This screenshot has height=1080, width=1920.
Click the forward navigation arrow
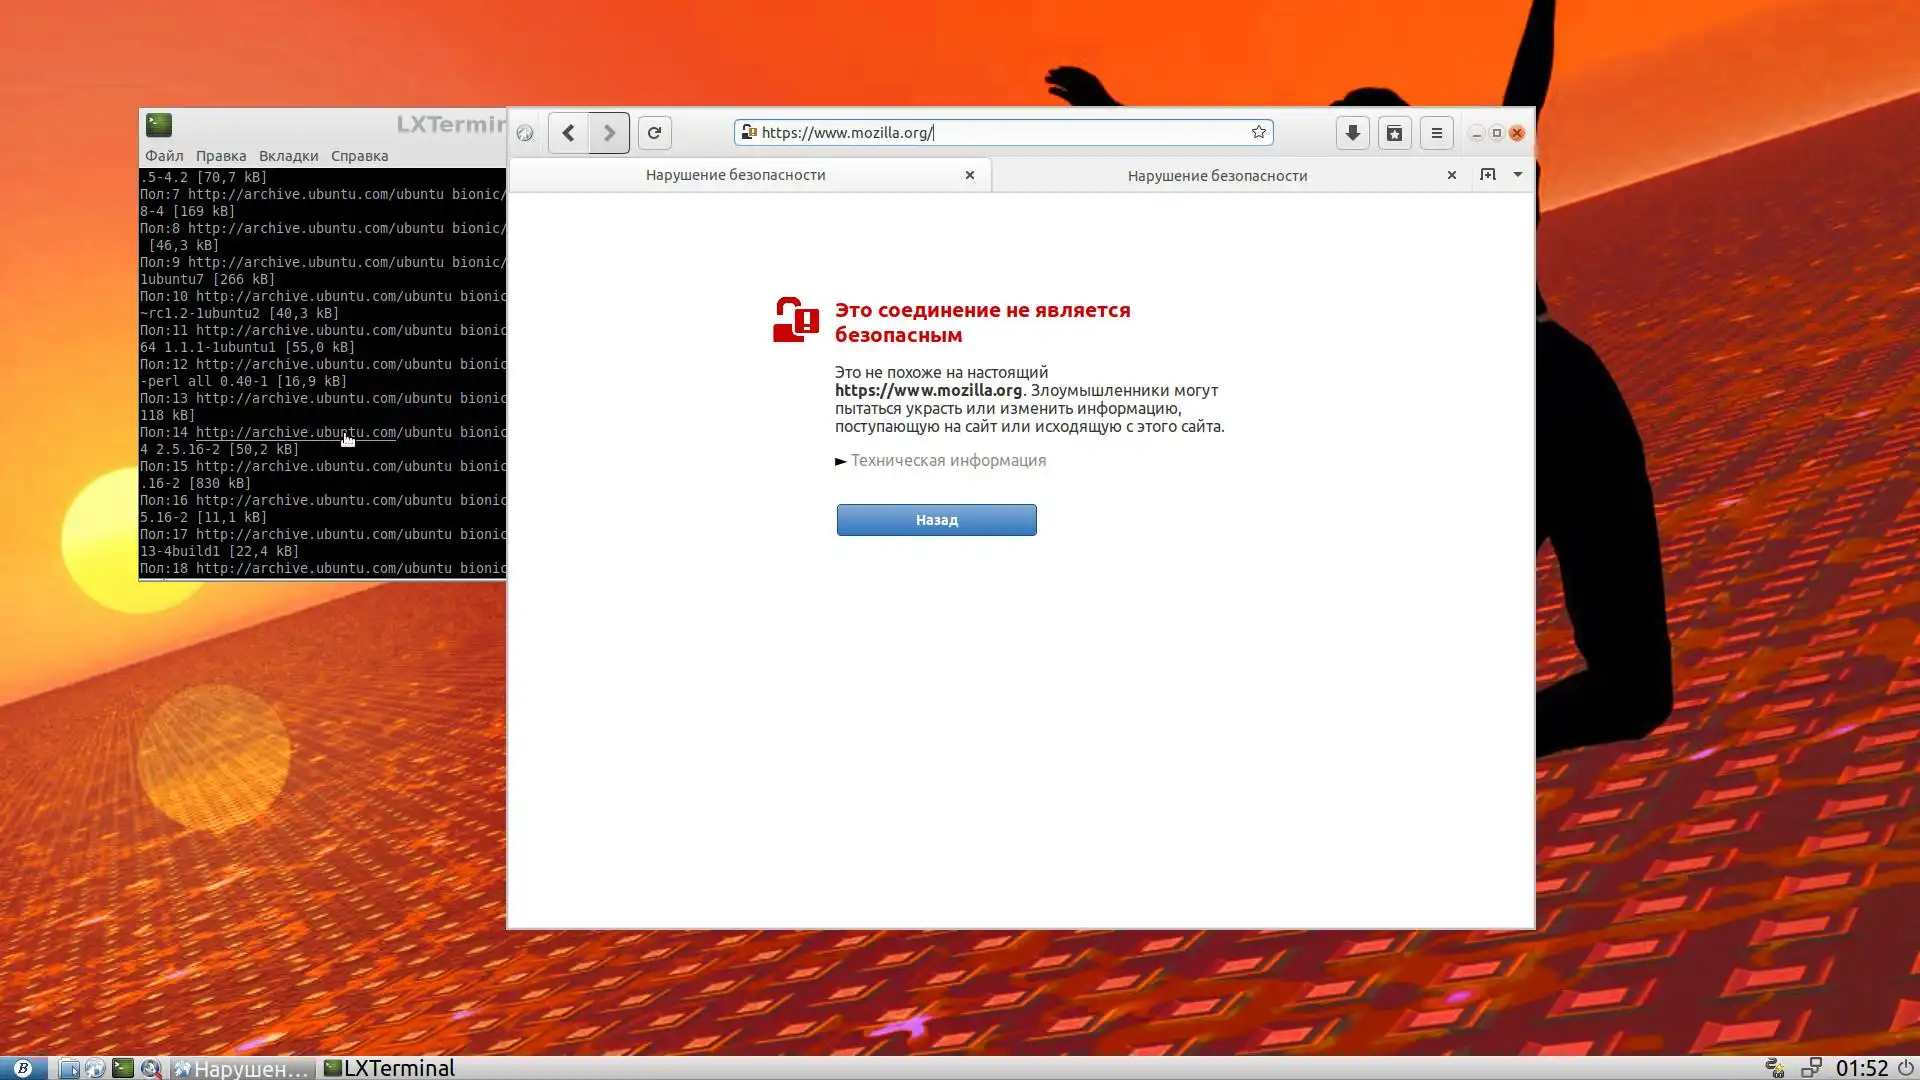[609, 133]
